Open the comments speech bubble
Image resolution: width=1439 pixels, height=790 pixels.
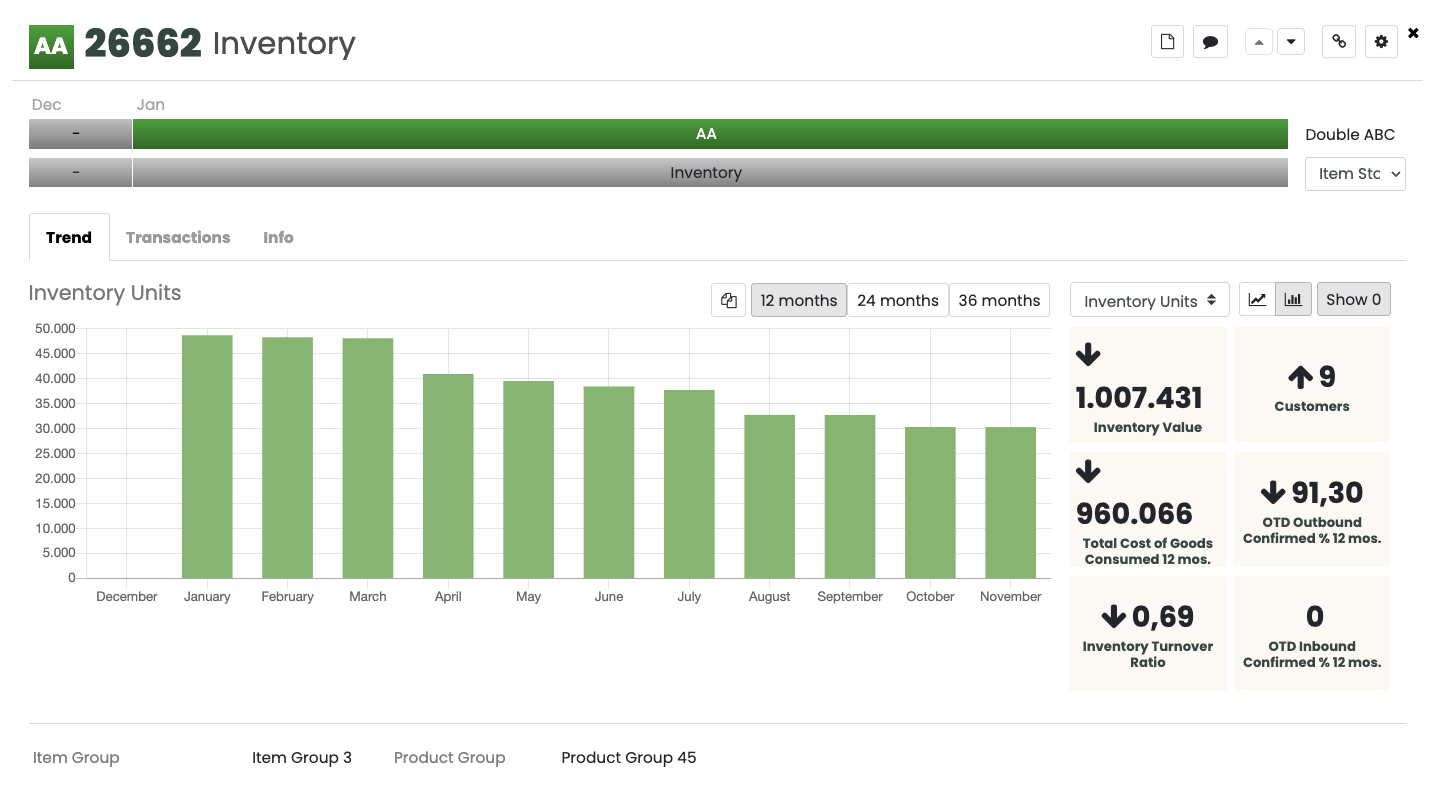point(1210,42)
